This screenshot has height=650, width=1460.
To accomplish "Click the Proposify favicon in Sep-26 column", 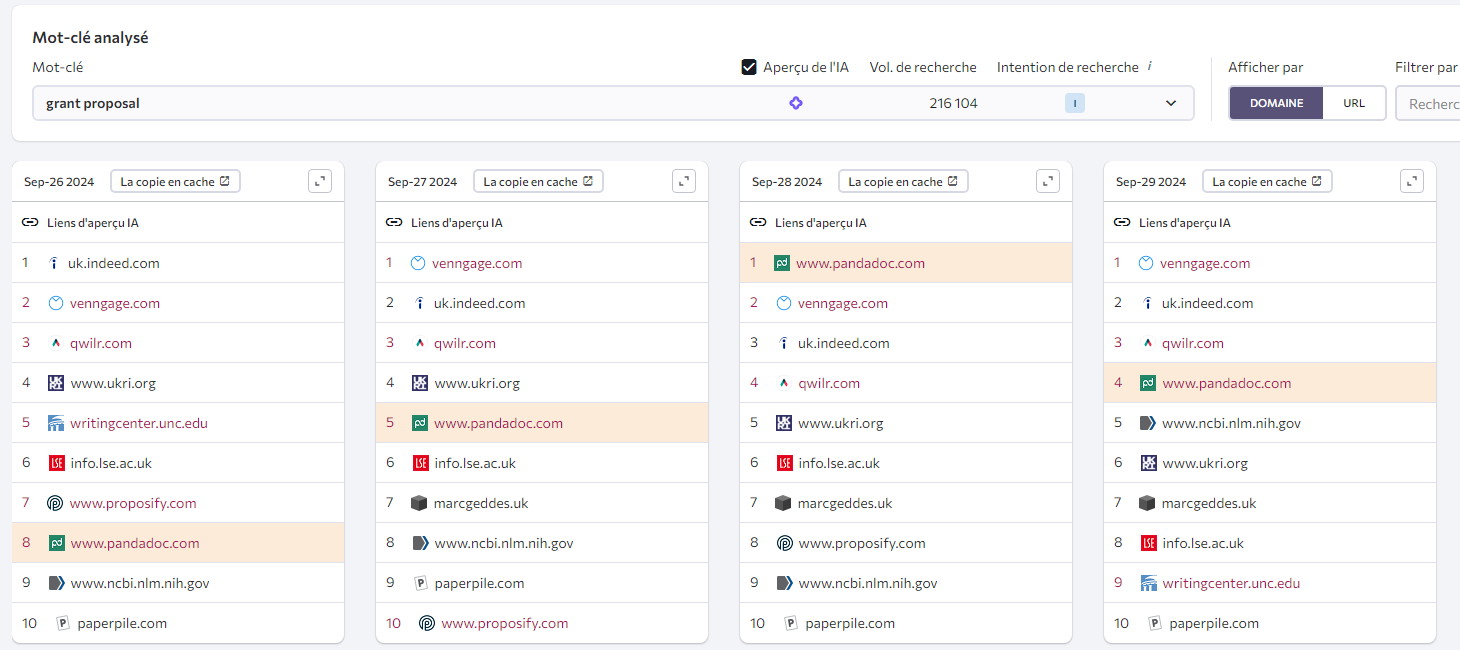I will (56, 503).
